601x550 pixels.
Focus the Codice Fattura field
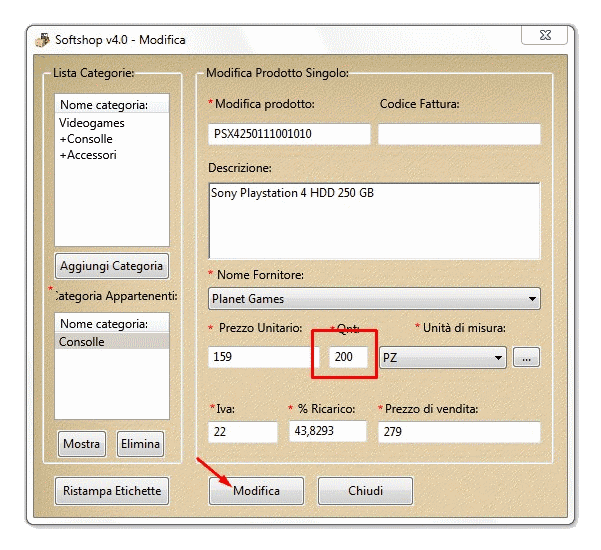(x=459, y=134)
